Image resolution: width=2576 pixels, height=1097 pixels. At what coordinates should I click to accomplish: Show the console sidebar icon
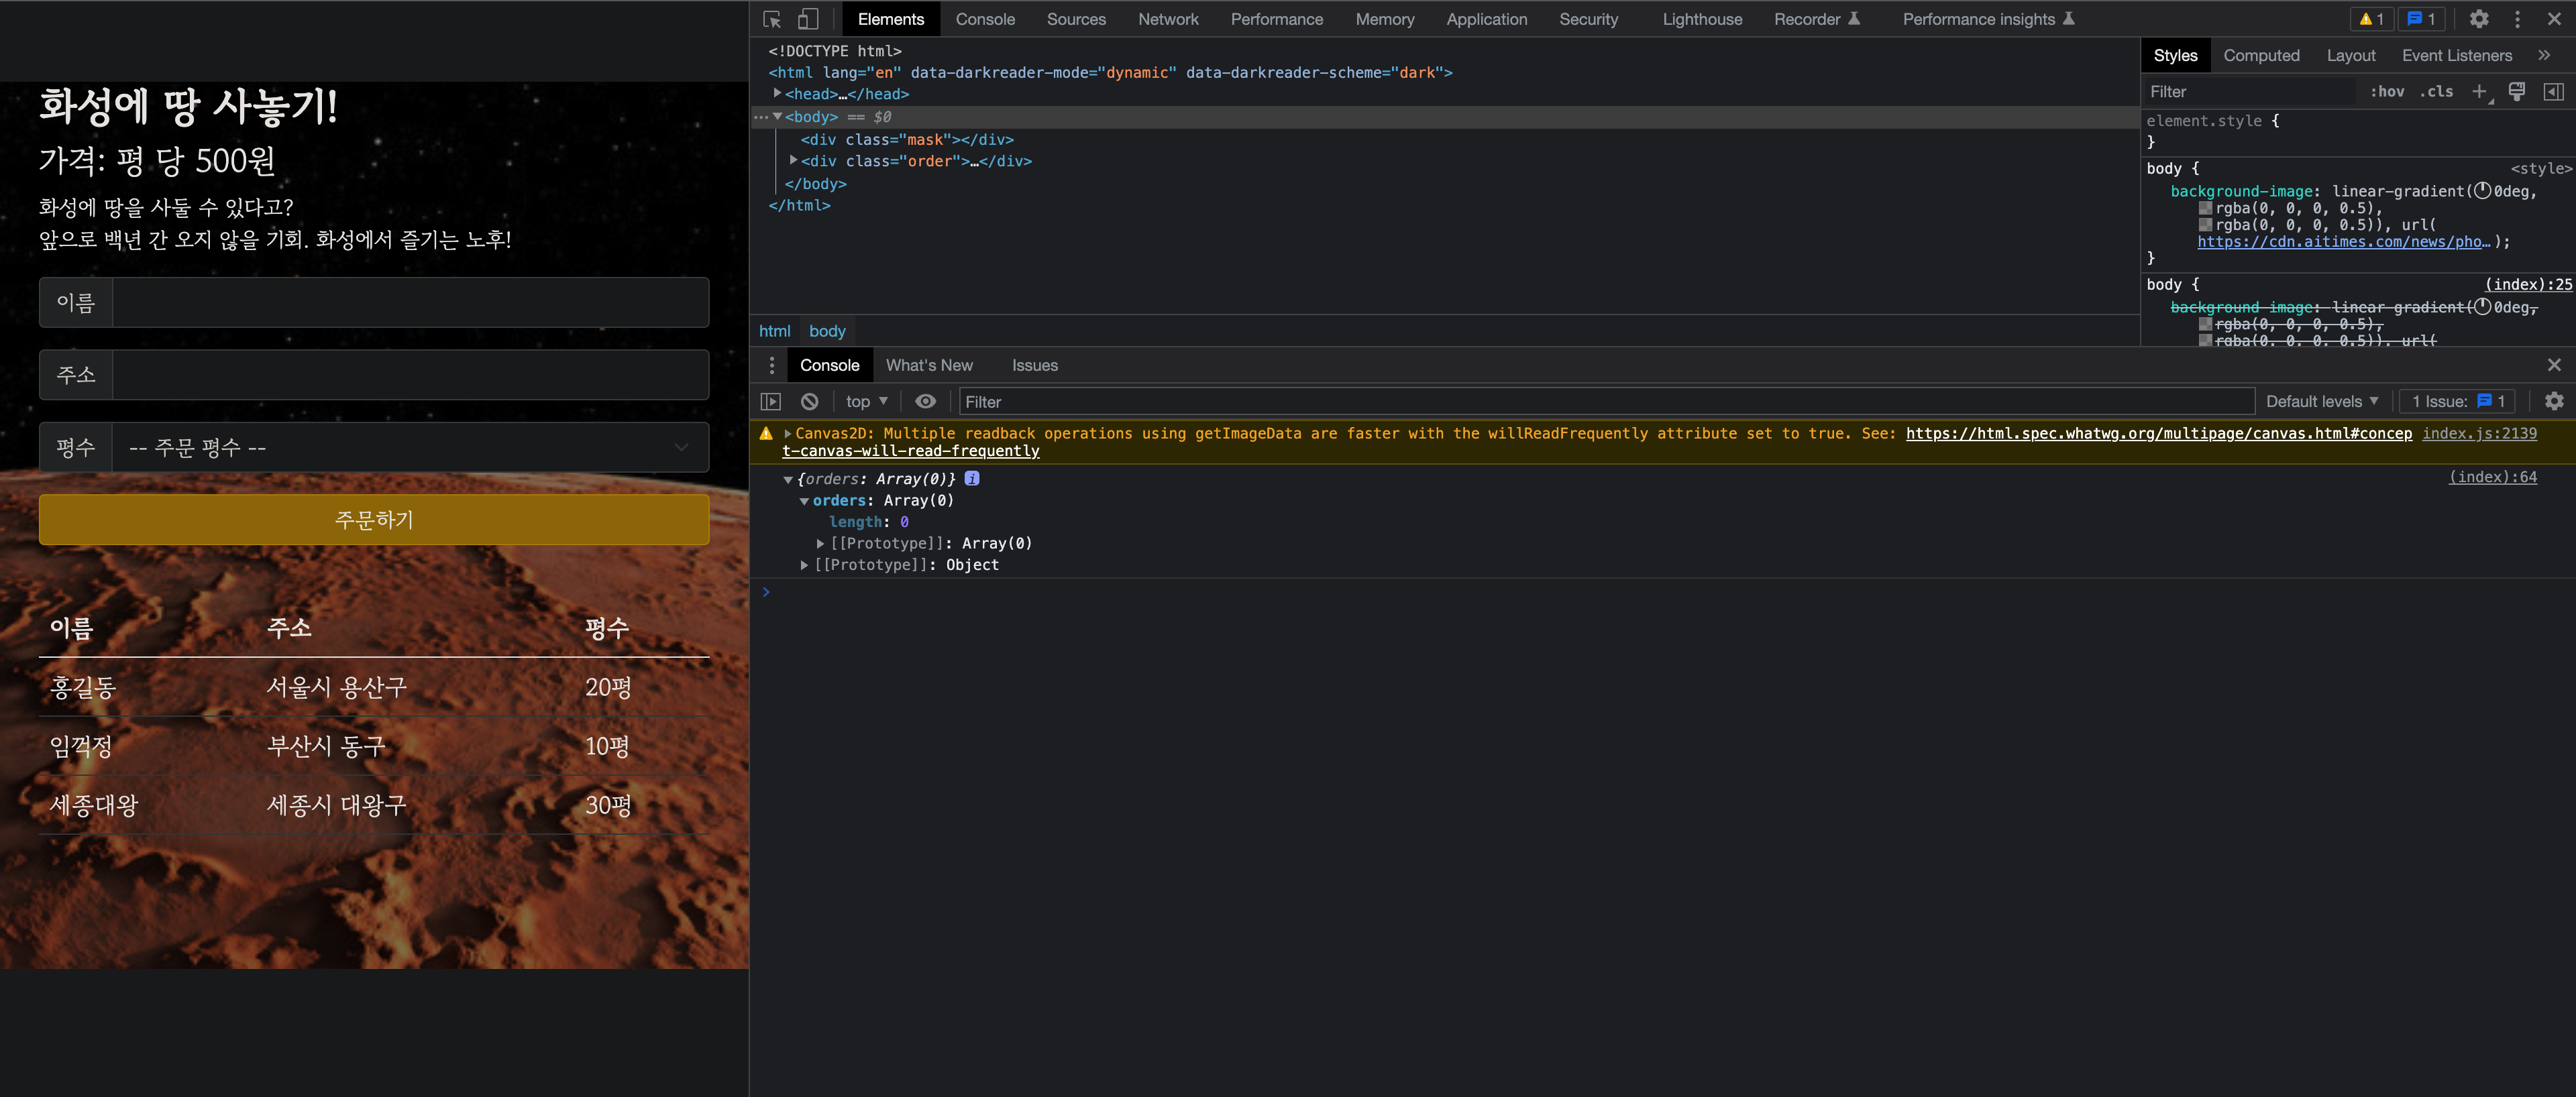tap(771, 402)
